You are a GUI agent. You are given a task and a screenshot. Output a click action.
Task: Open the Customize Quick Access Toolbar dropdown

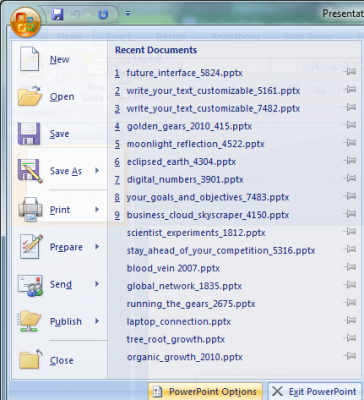point(128,14)
